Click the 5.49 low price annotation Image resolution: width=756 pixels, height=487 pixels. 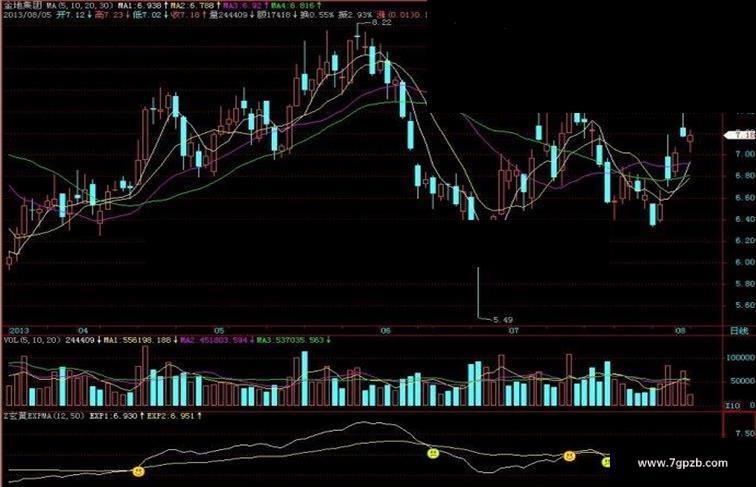pyautogui.click(x=503, y=319)
